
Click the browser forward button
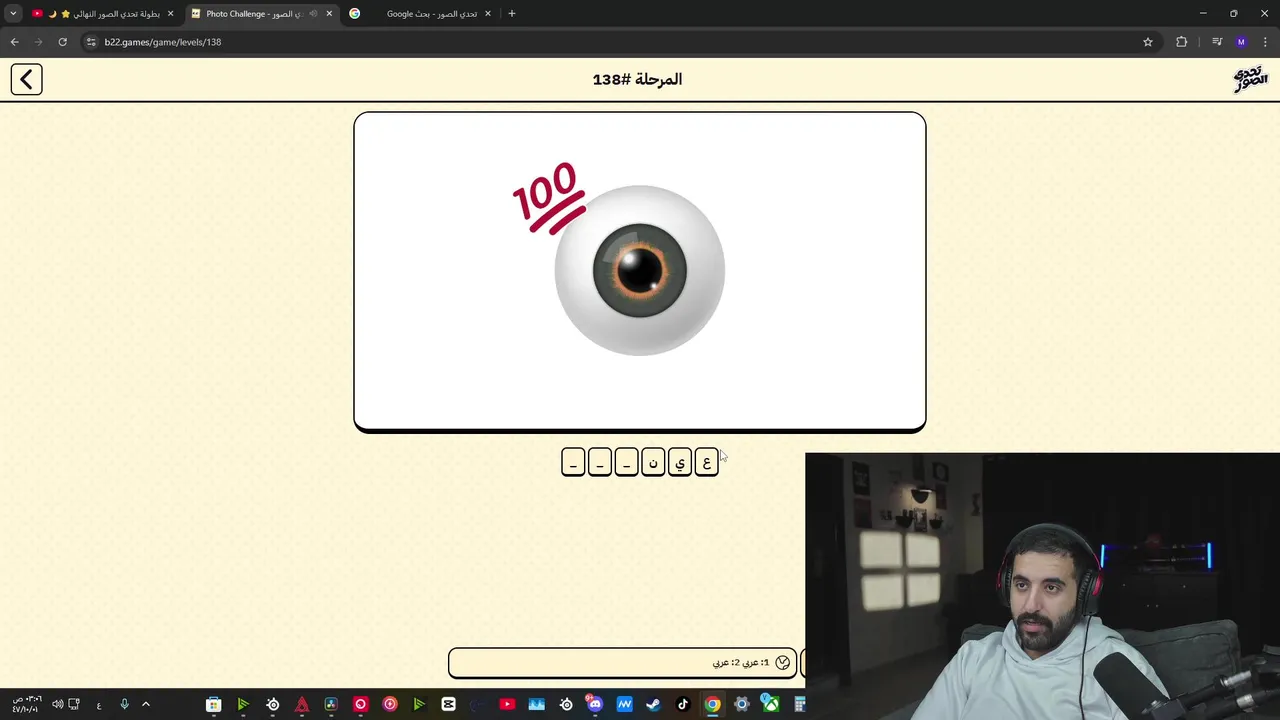tap(38, 42)
